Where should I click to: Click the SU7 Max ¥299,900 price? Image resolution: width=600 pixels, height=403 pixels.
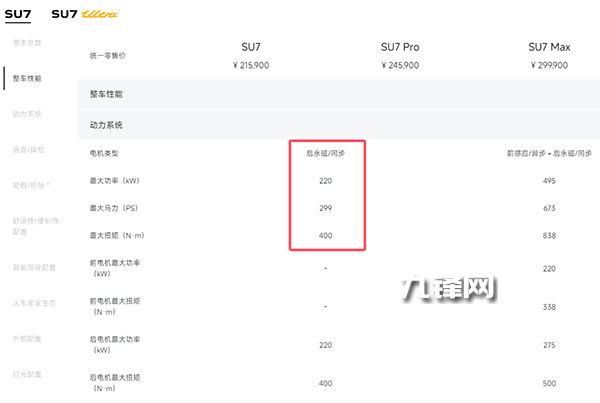[548, 65]
